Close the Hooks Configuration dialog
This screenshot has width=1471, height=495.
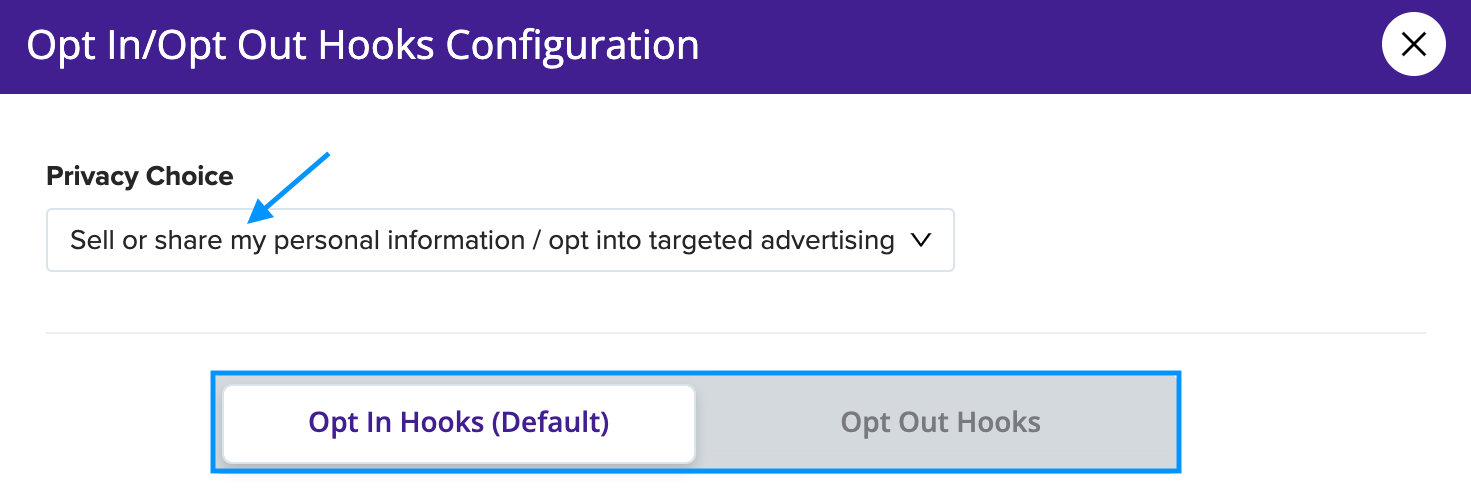pyautogui.click(x=1413, y=45)
